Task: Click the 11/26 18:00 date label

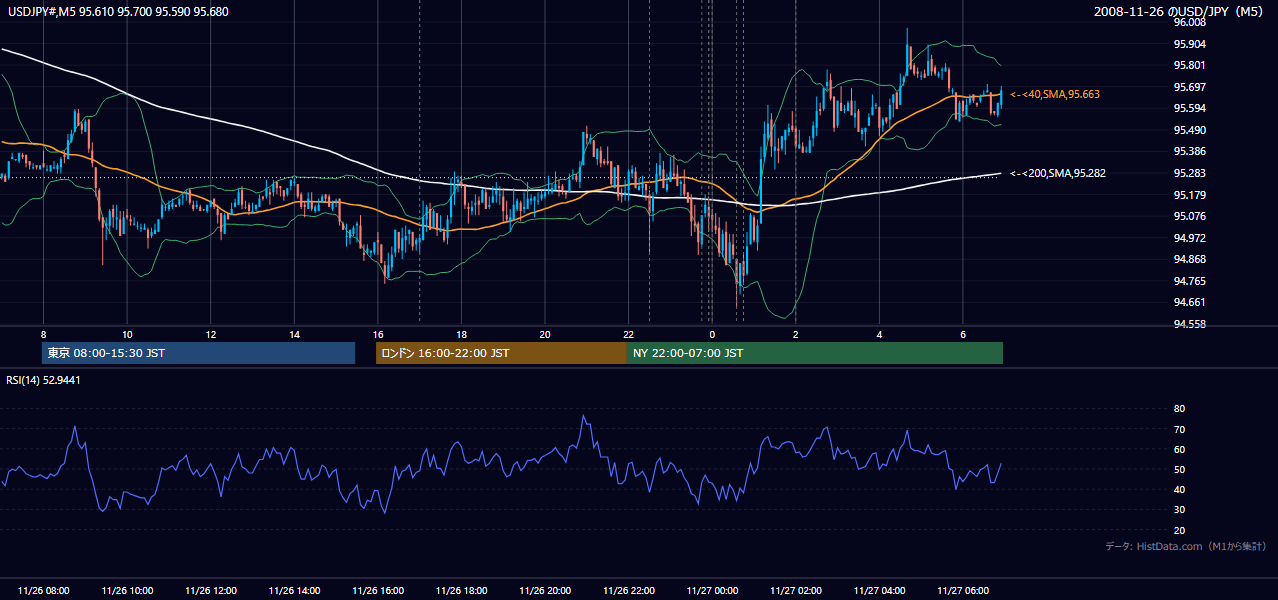Action: coord(461,591)
